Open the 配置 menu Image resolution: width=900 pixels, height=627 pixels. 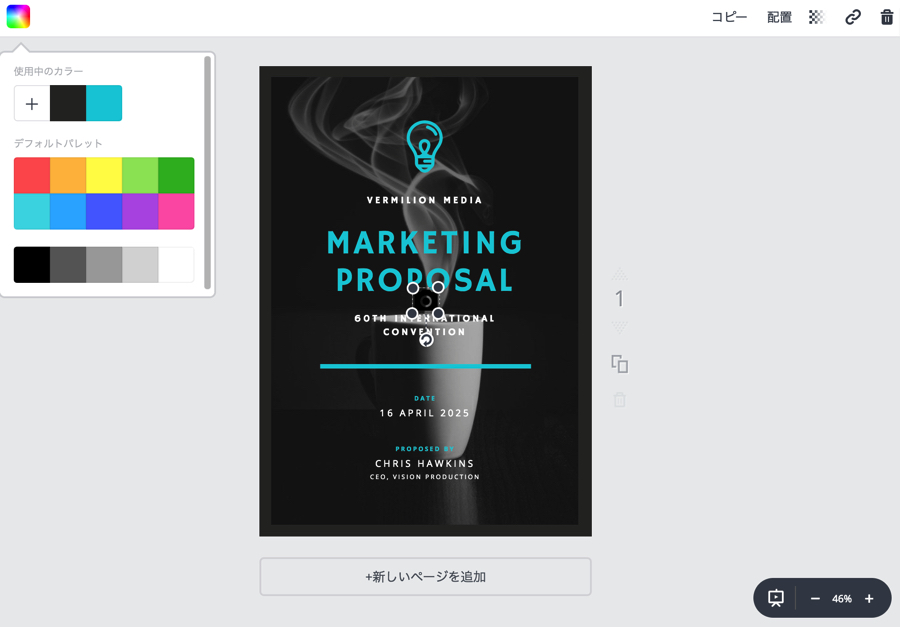(779, 17)
